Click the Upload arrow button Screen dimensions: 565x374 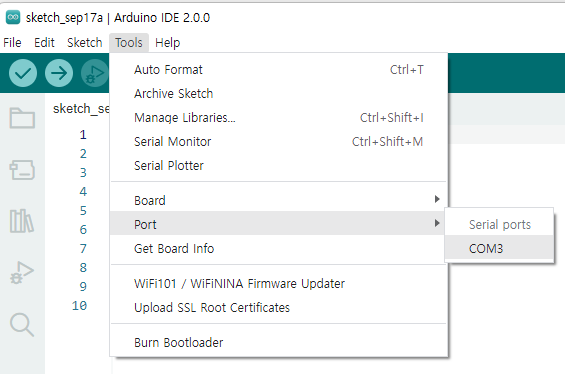coord(59,73)
